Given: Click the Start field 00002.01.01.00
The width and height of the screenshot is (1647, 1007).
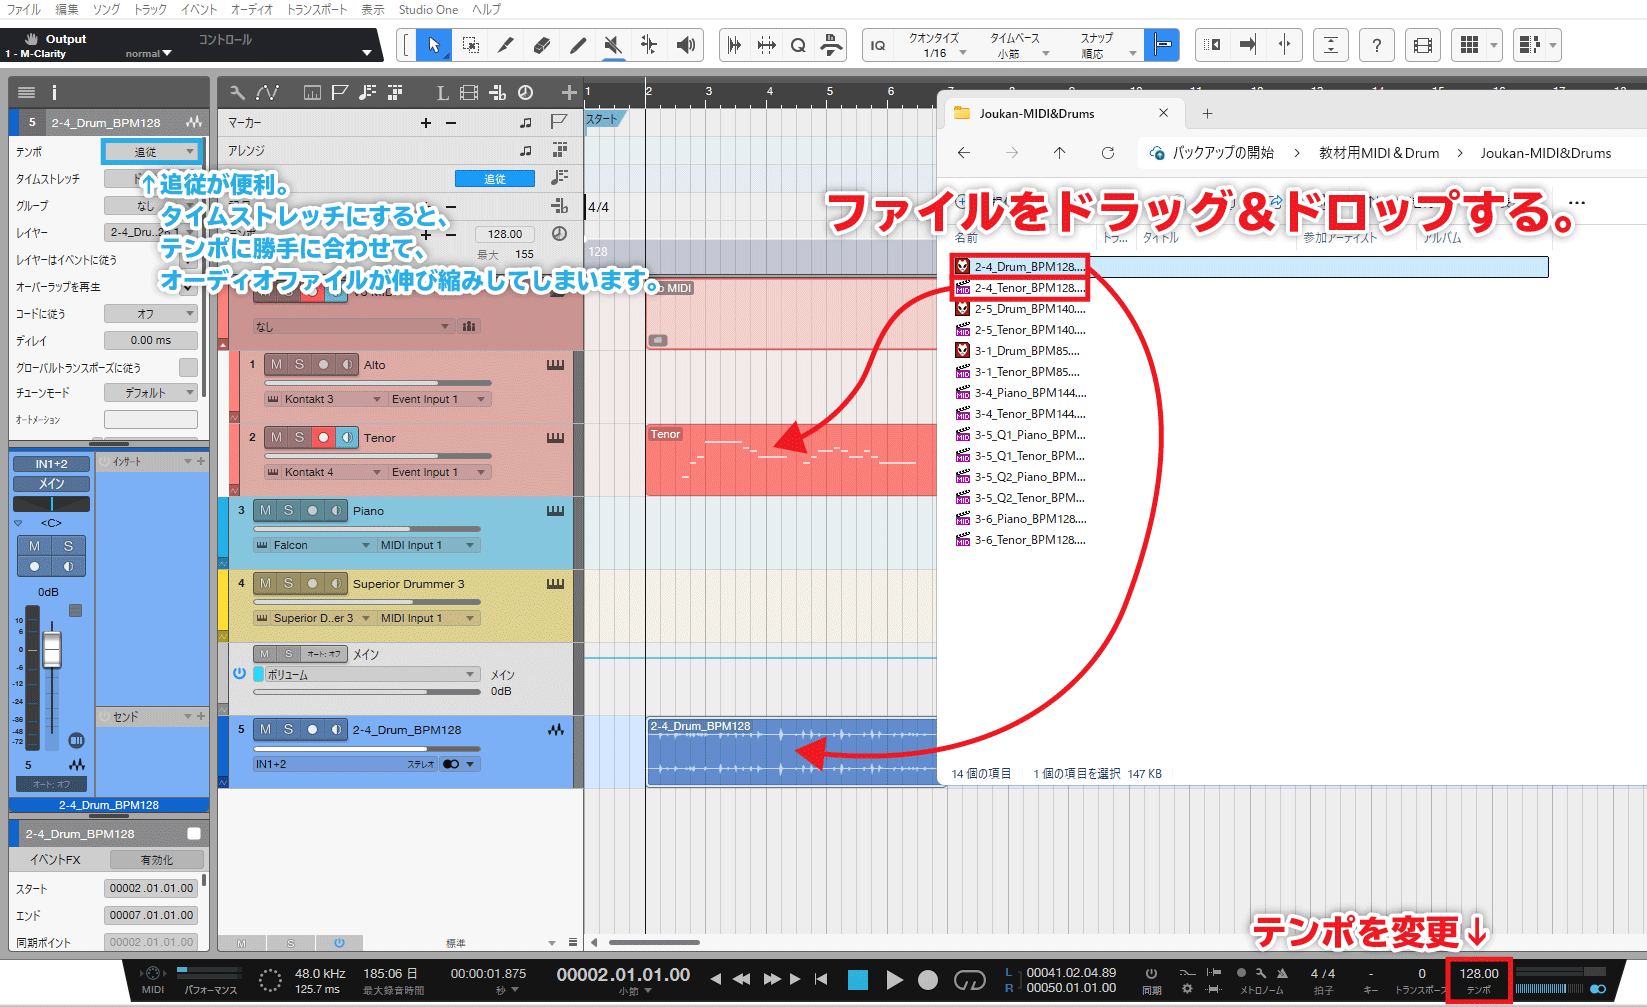Looking at the screenshot, I should (x=151, y=888).
